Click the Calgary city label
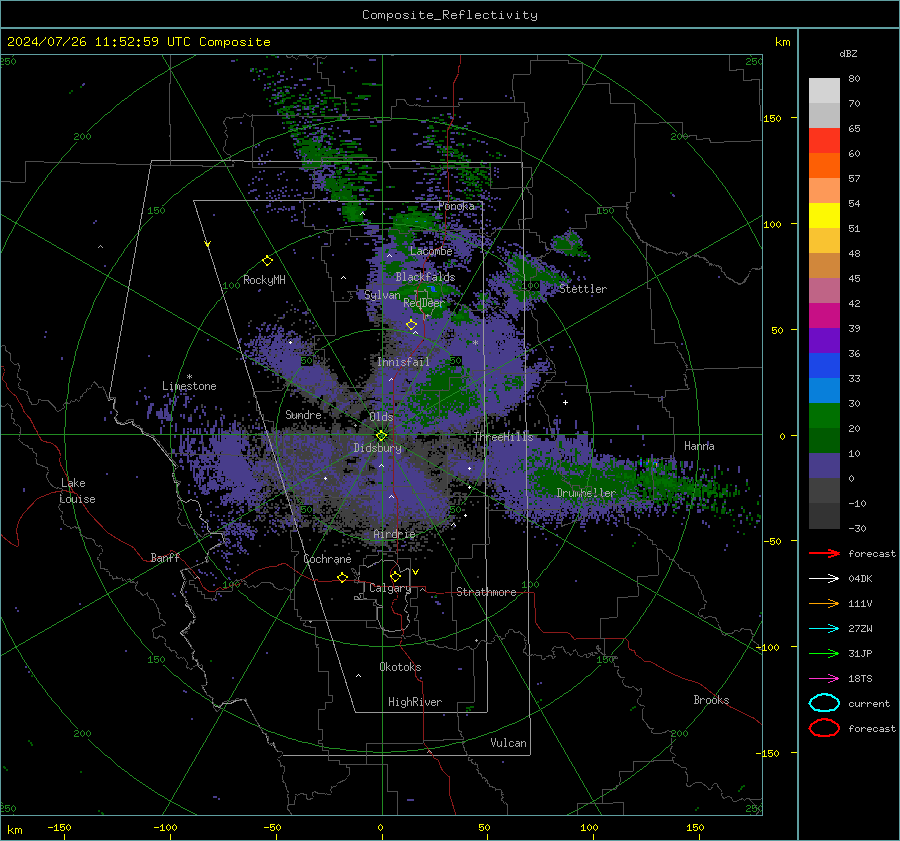This screenshot has width=900, height=841. point(390,588)
